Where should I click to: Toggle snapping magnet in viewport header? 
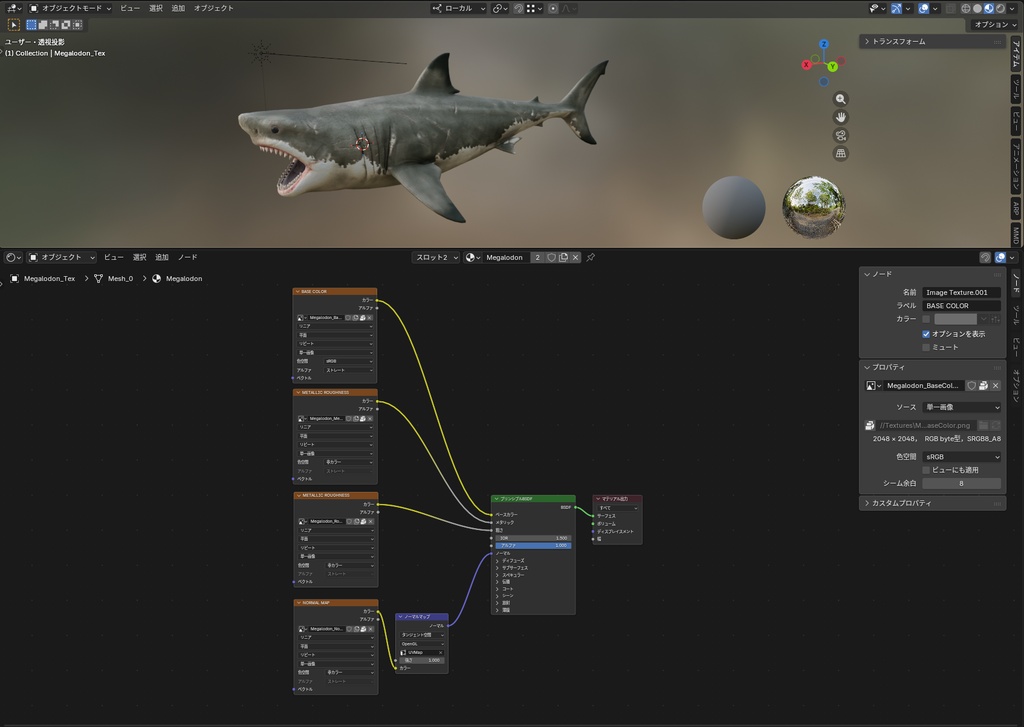[519, 8]
